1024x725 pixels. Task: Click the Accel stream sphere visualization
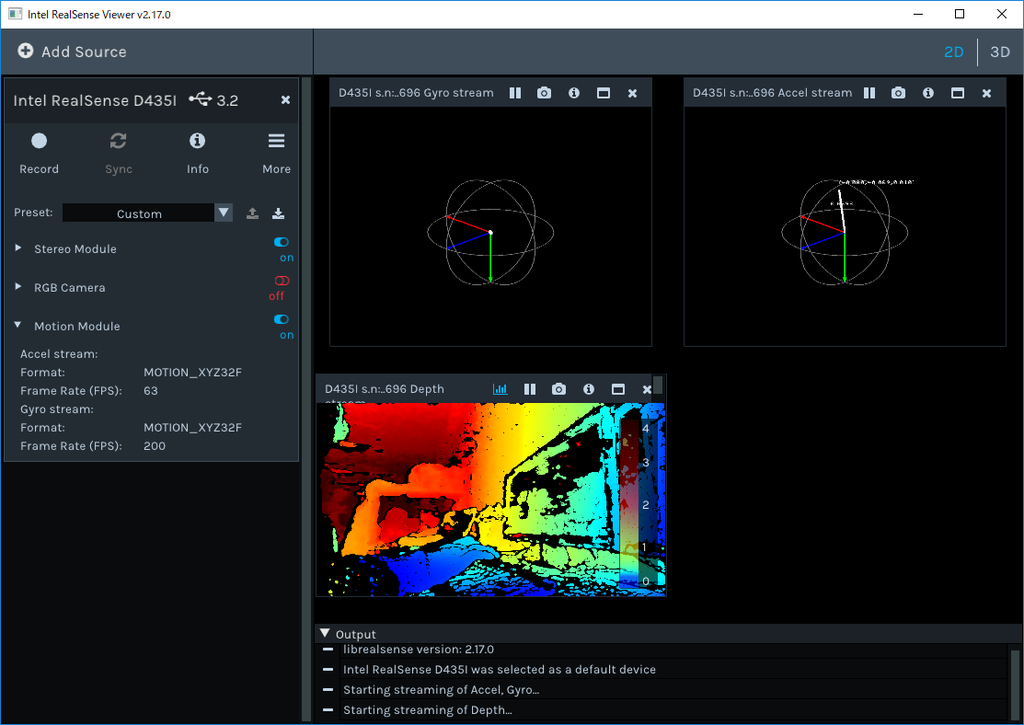point(844,233)
